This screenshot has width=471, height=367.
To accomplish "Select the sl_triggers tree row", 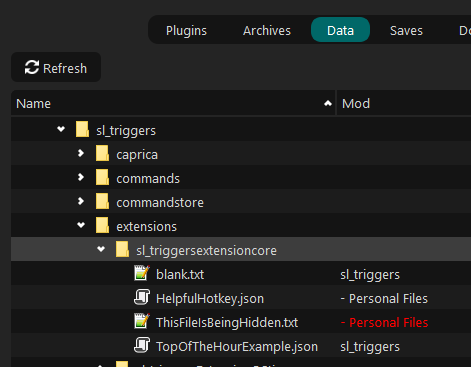I will tap(241, 129).
